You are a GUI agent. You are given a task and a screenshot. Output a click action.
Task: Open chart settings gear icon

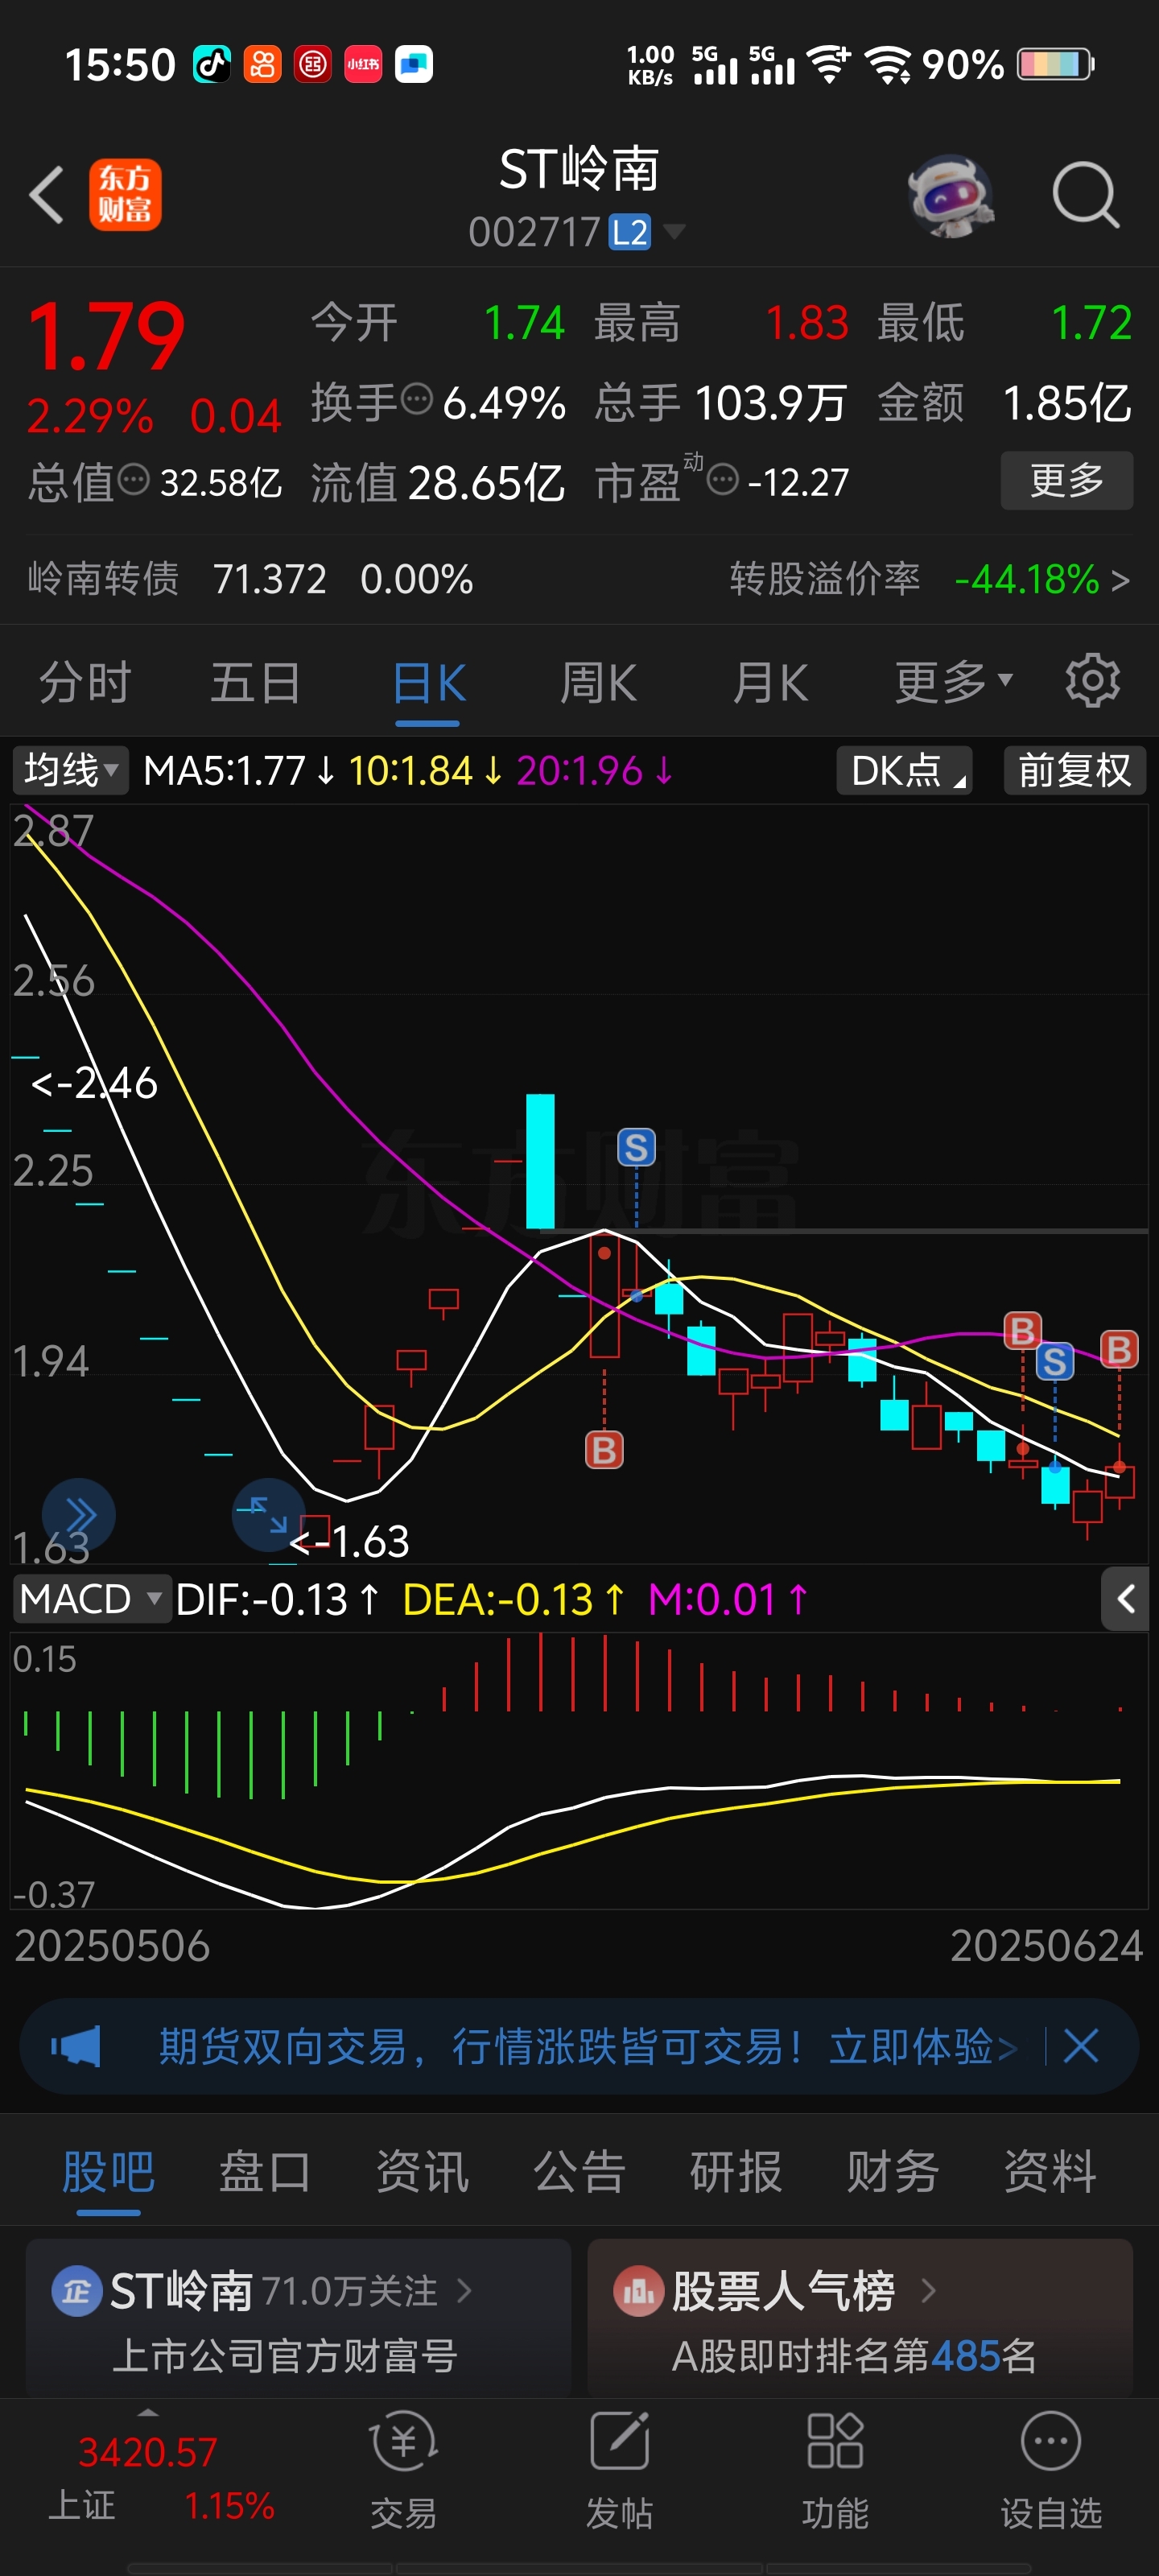[1092, 682]
